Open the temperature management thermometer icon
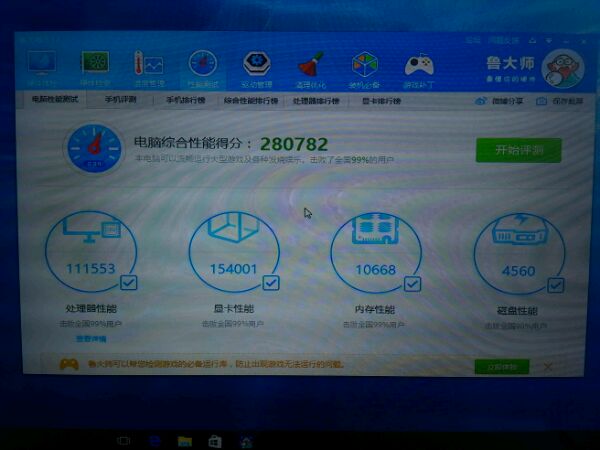Viewport: 600px width, 450px height. point(148,64)
